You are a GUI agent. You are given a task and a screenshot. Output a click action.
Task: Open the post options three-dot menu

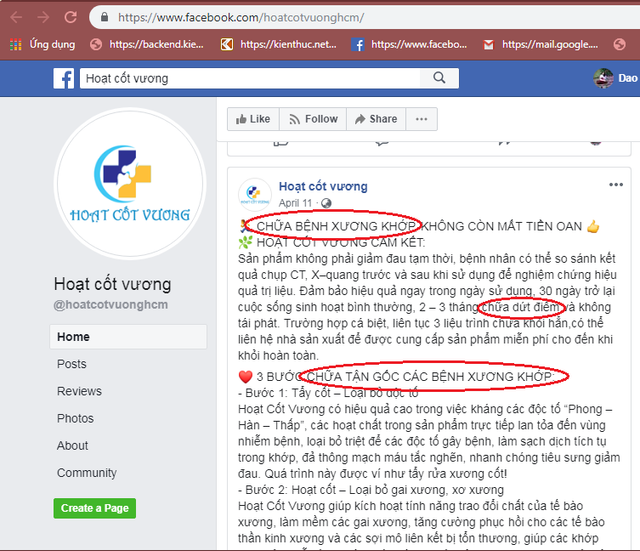point(616,184)
